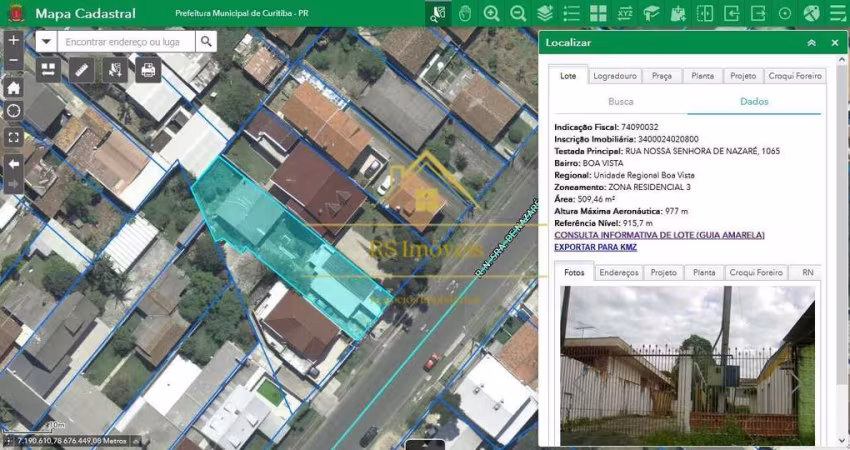The height and width of the screenshot is (450, 850).
Task: Open the Localizar search tool in header
Action: click(x=438, y=13)
